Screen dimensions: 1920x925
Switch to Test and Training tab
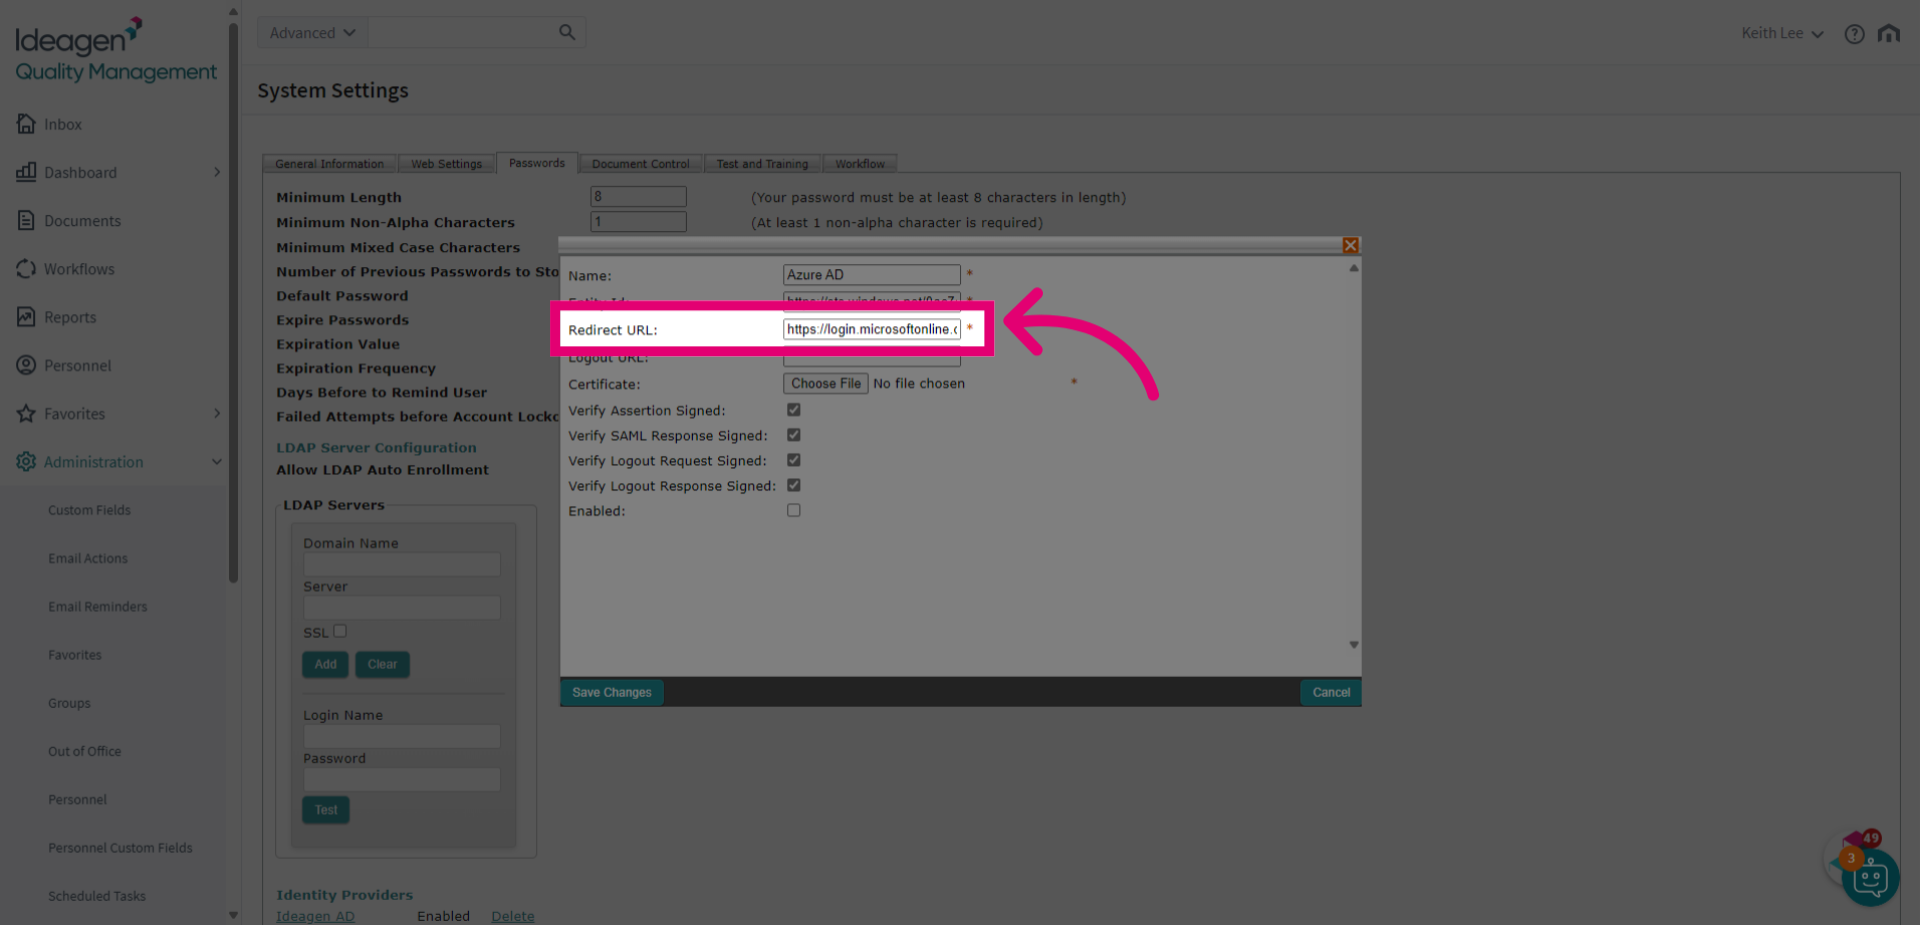click(762, 164)
